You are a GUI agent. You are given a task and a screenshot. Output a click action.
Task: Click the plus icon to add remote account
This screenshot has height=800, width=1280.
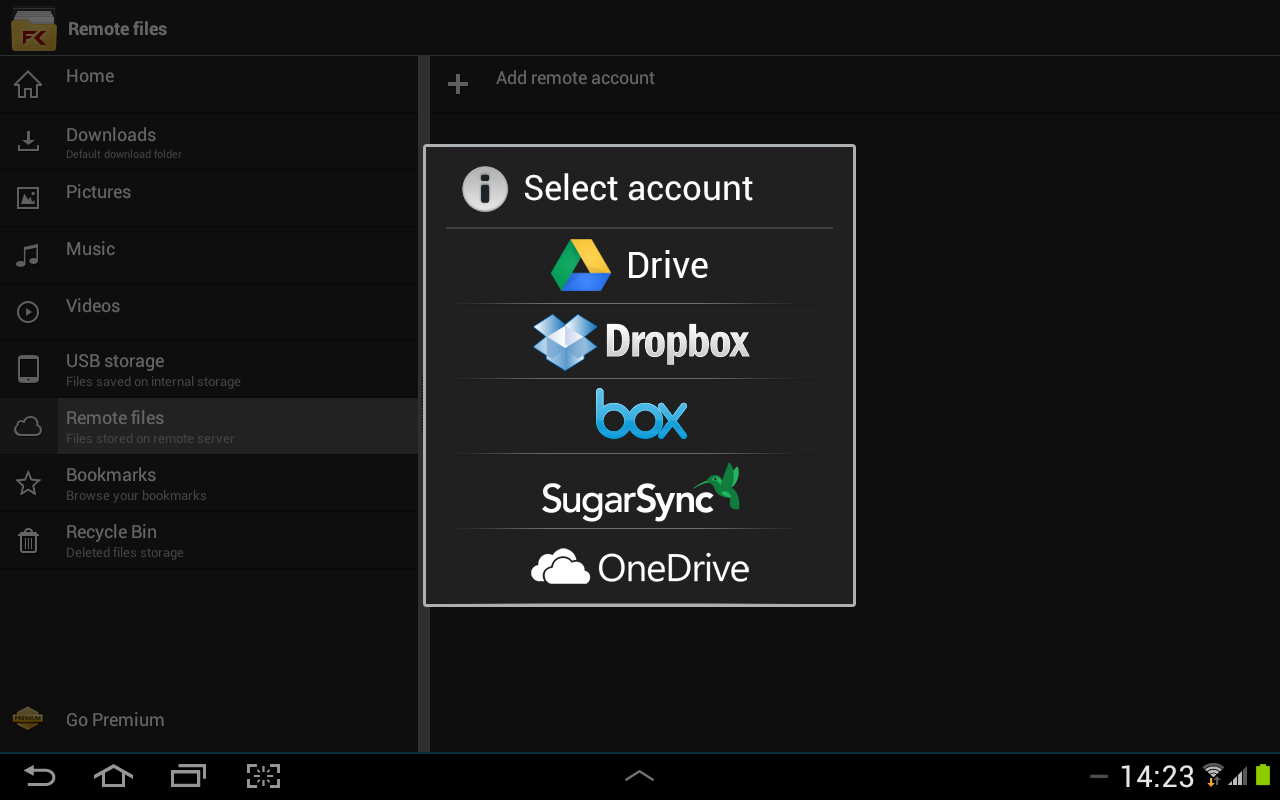(x=457, y=83)
